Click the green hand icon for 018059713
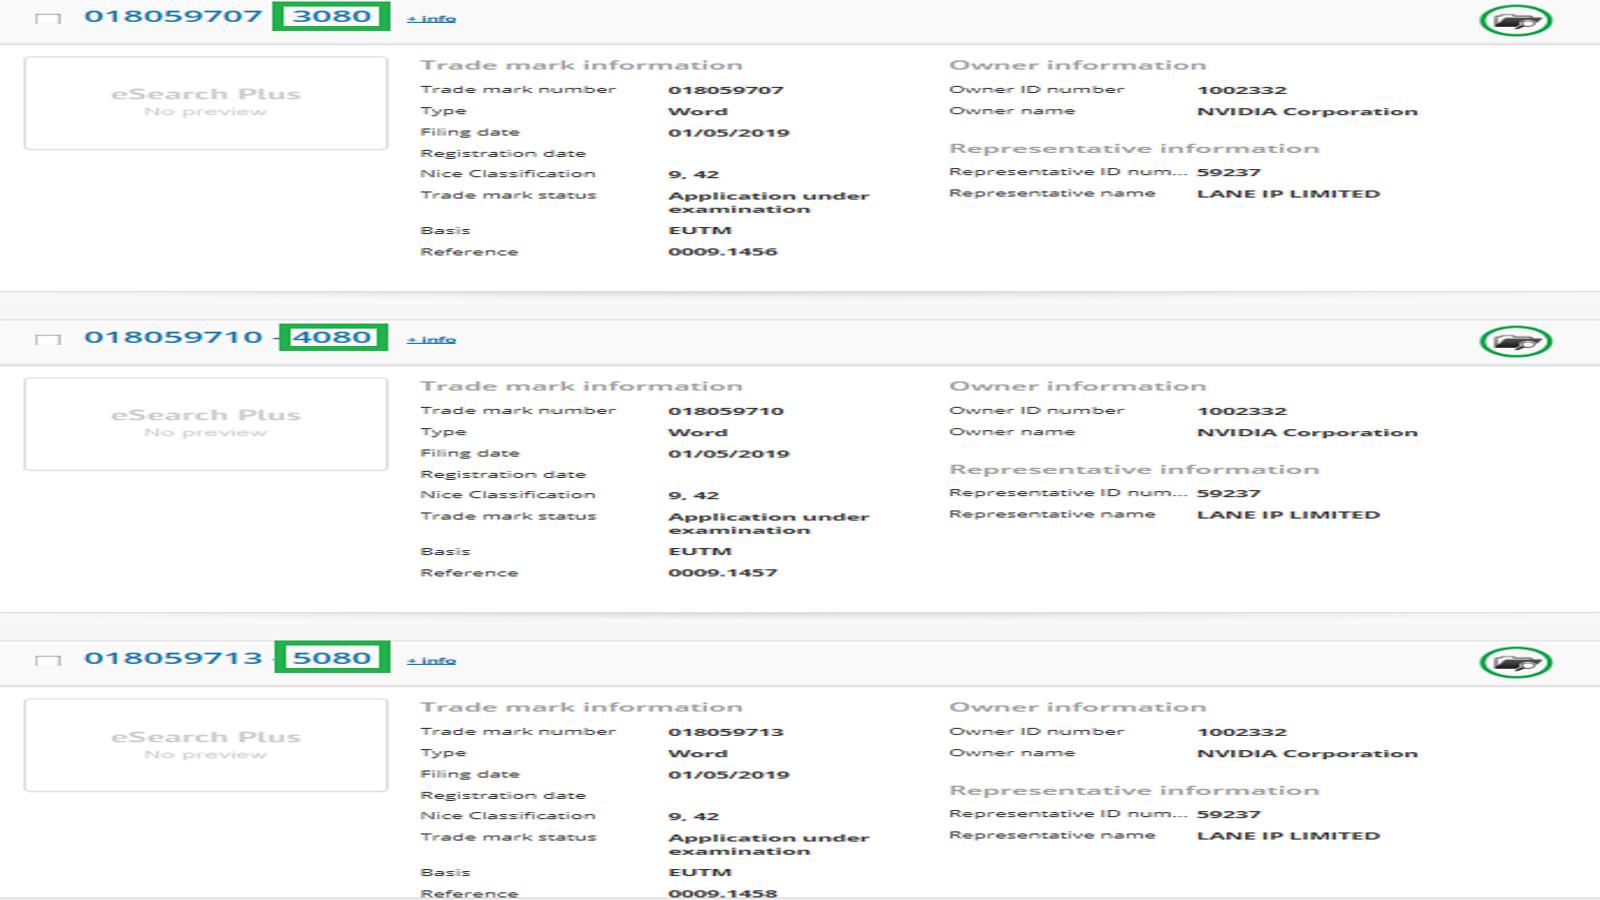This screenshot has width=1600, height=900. click(x=1515, y=662)
